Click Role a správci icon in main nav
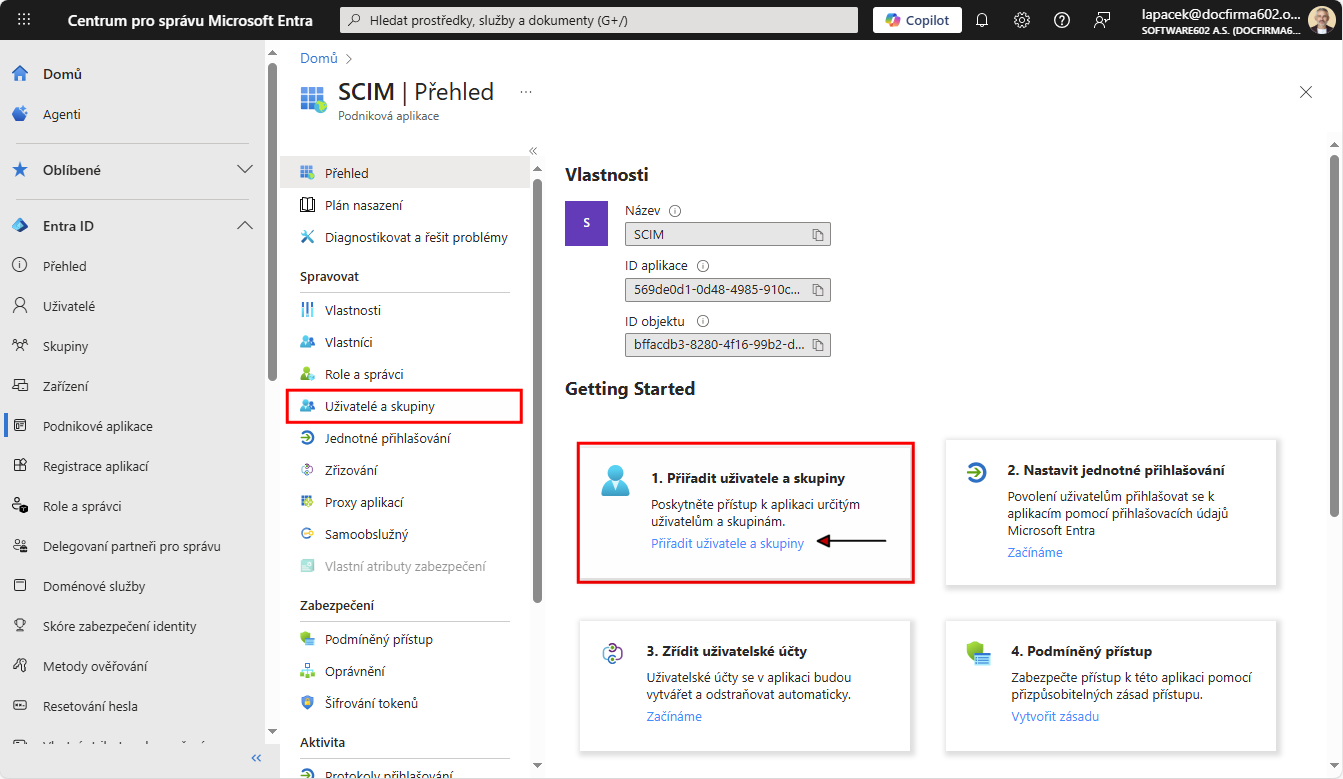This screenshot has height=779, width=1343. coord(20,506)
